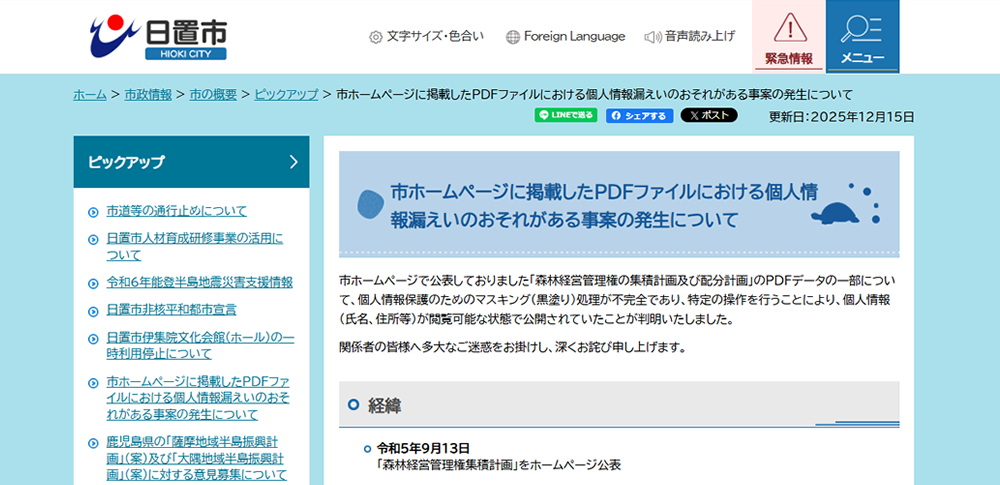
Task: Open 日置市非核平和都市宣言 link
Action: point(171,310)
